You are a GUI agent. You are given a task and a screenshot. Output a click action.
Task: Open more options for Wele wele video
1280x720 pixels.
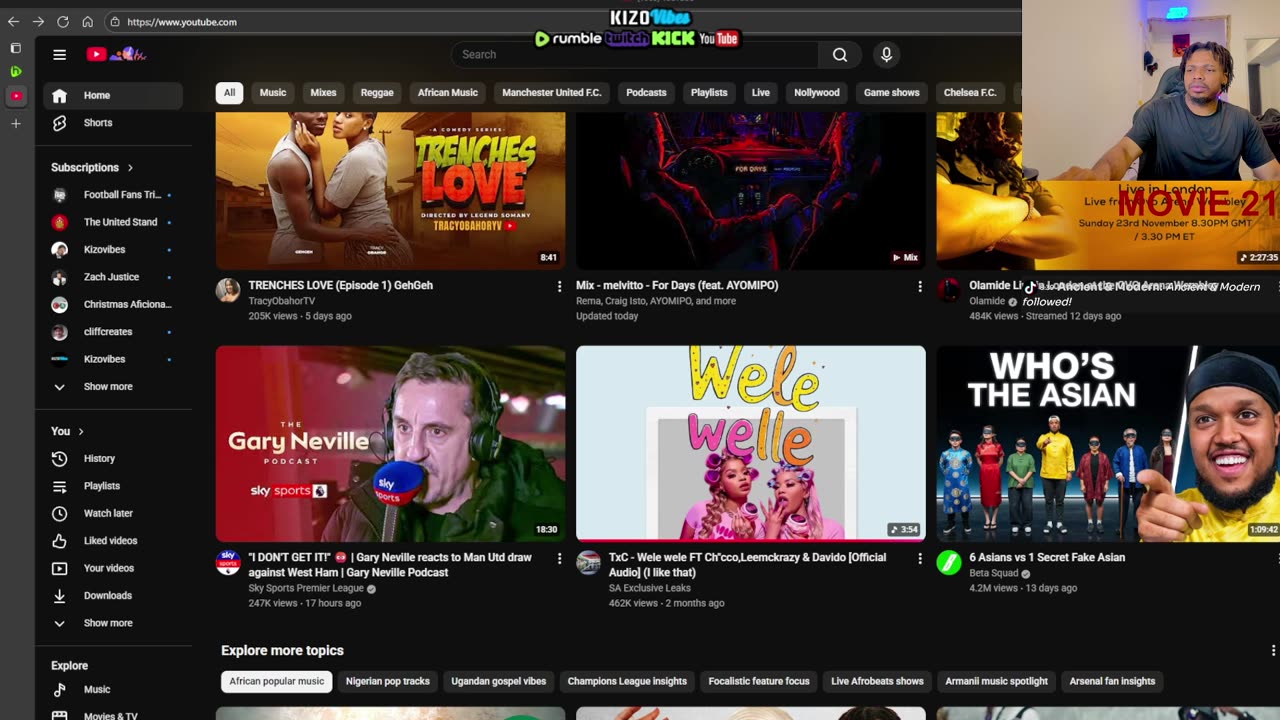(920, 558)
